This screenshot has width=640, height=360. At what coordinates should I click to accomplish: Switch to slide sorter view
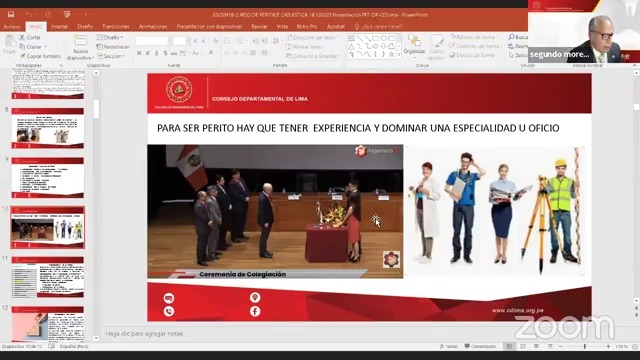523,346
